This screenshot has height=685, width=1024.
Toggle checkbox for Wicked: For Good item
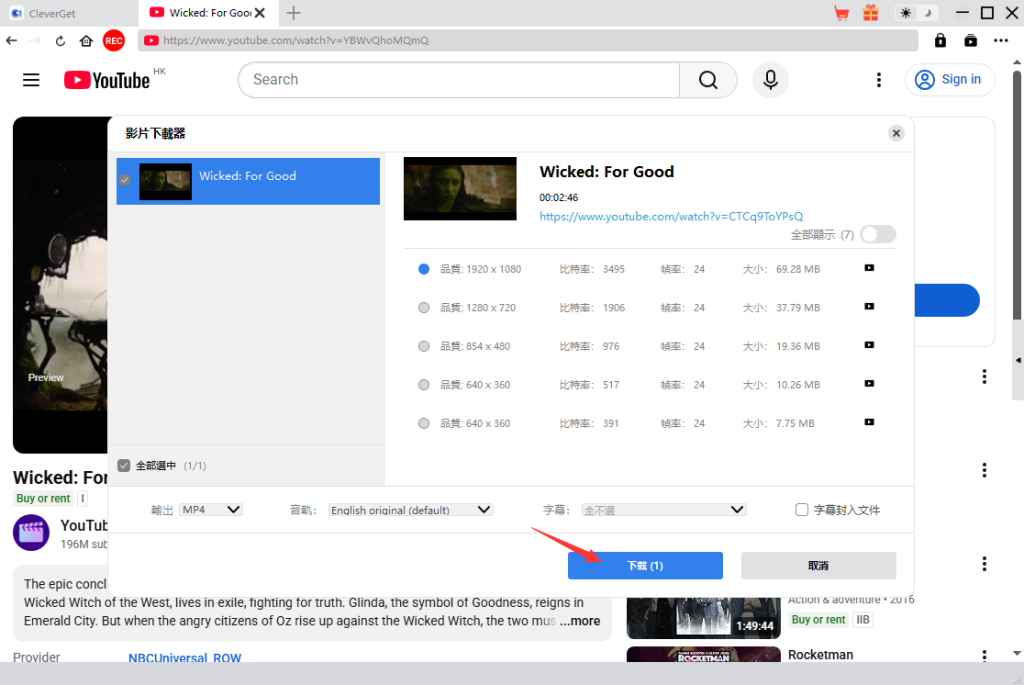coord(125,180)
